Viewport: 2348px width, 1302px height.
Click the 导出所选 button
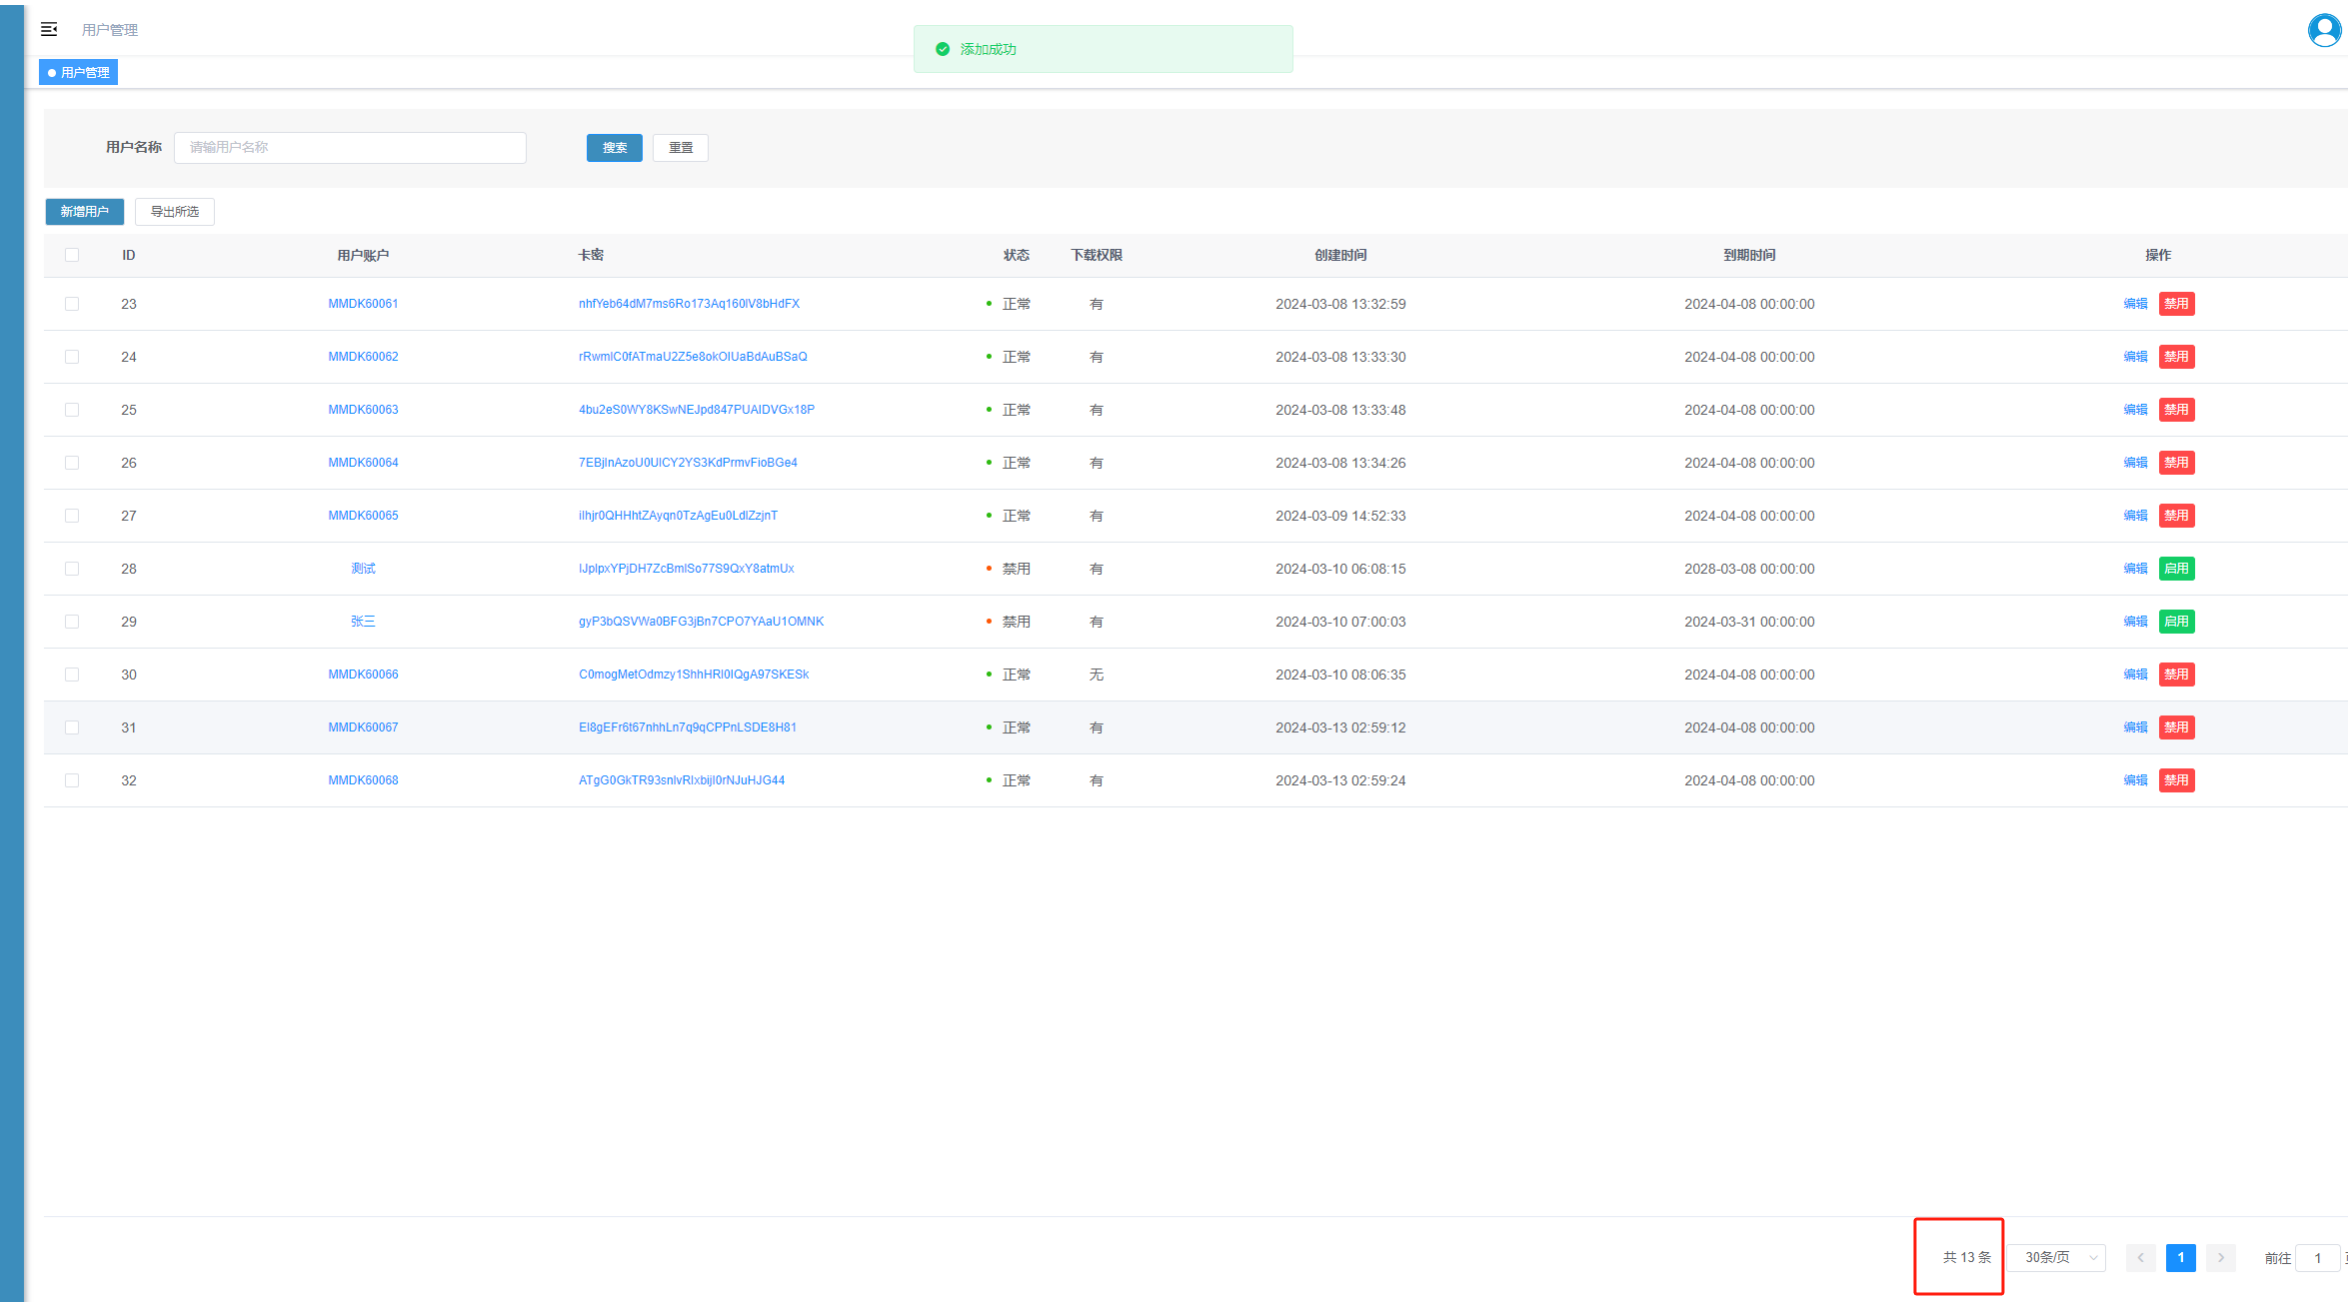pos(175,212)
